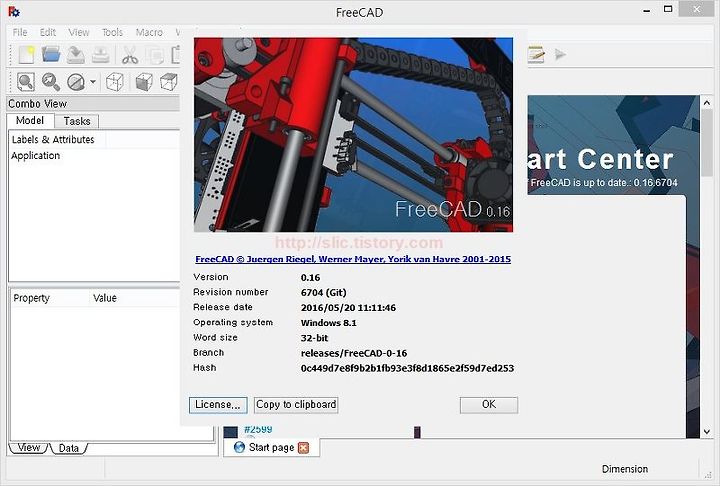
Task: Click the Start page scroll up arrow
Action: [707, 103]
